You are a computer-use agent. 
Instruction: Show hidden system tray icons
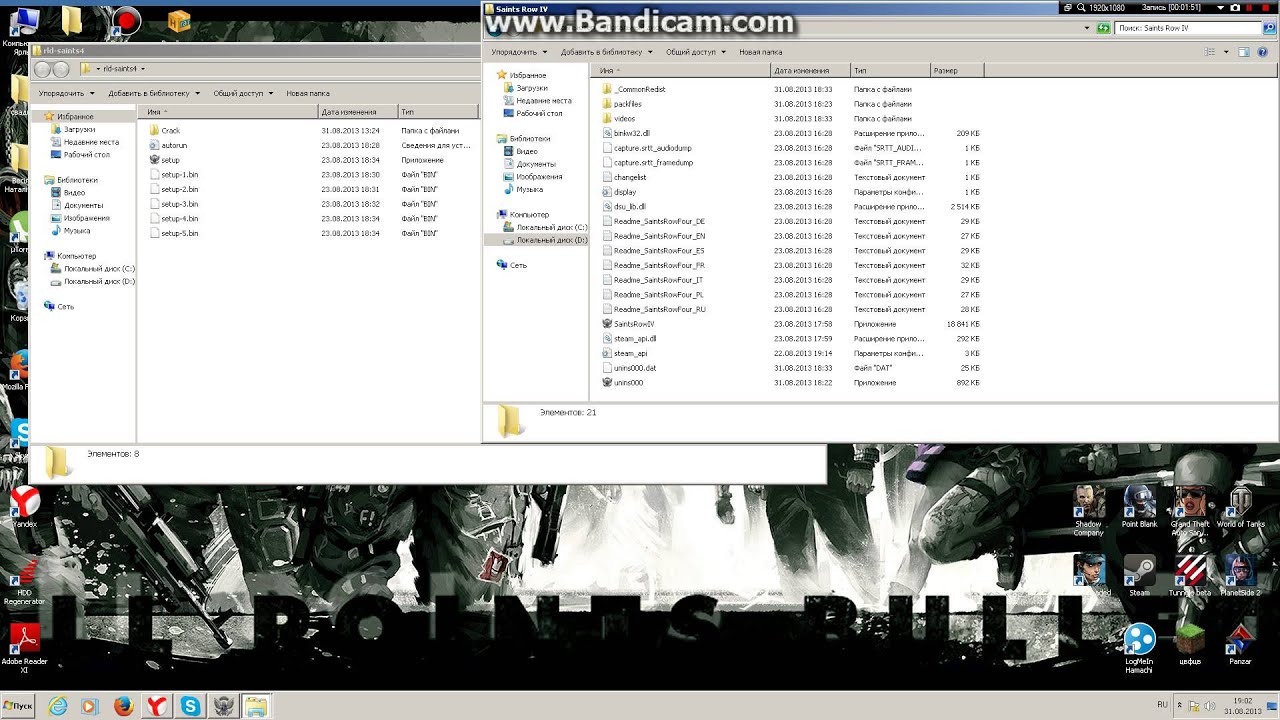click(x=1179, y=706)
